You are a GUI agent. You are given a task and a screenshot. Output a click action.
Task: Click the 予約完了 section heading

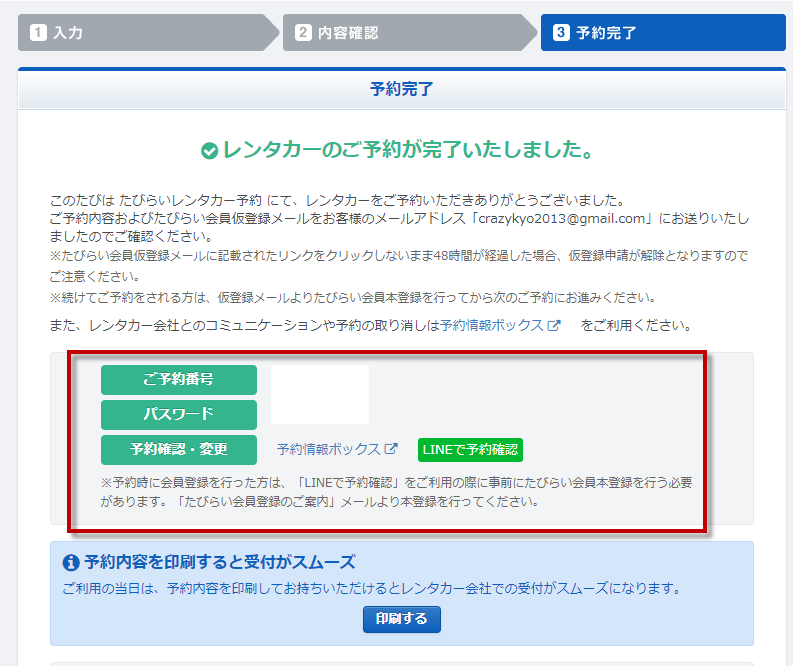(x=402, y=89)
